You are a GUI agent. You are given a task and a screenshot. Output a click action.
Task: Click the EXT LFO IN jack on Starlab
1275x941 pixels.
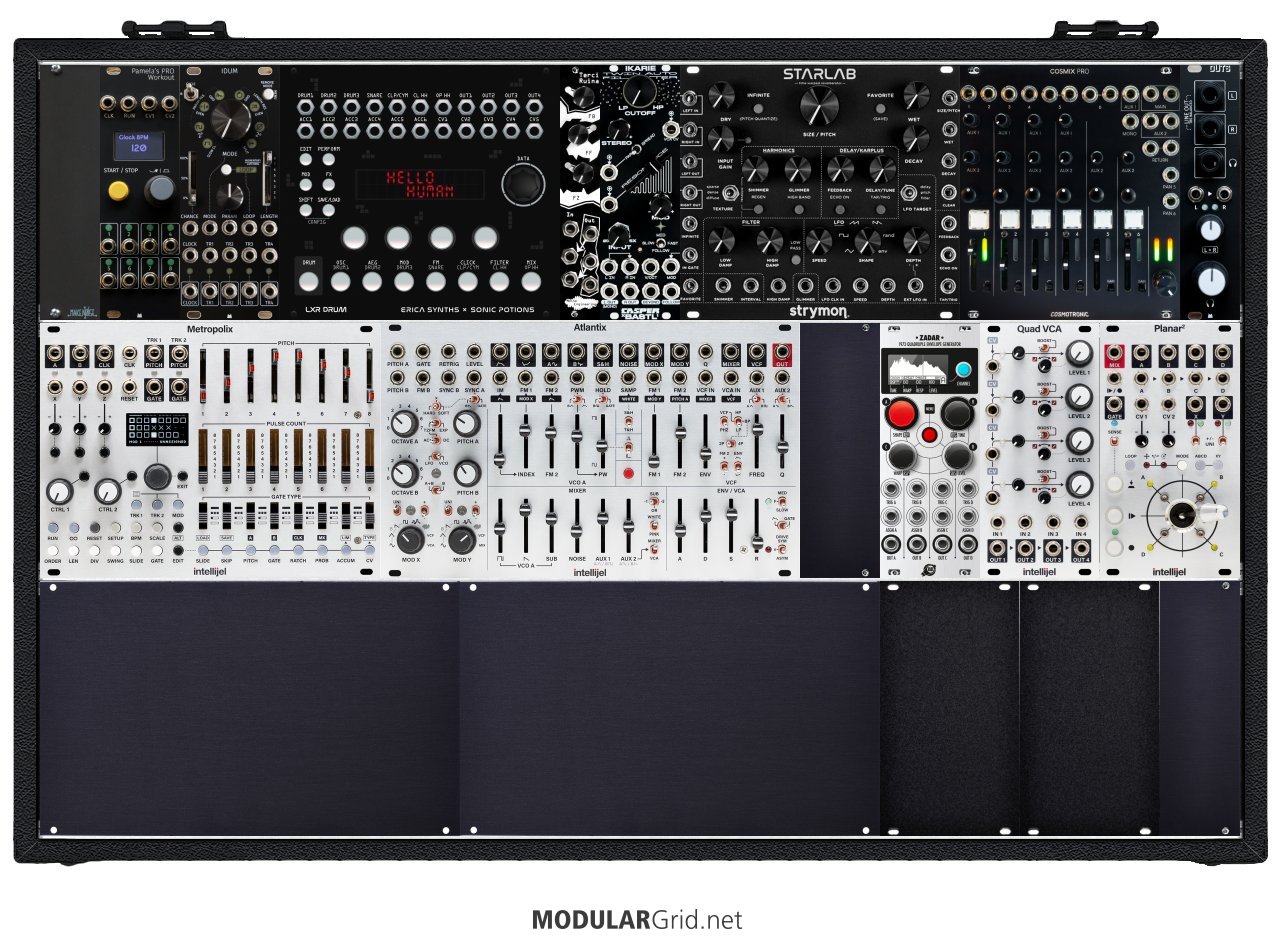pyautogui.click(x=917, y=285)
